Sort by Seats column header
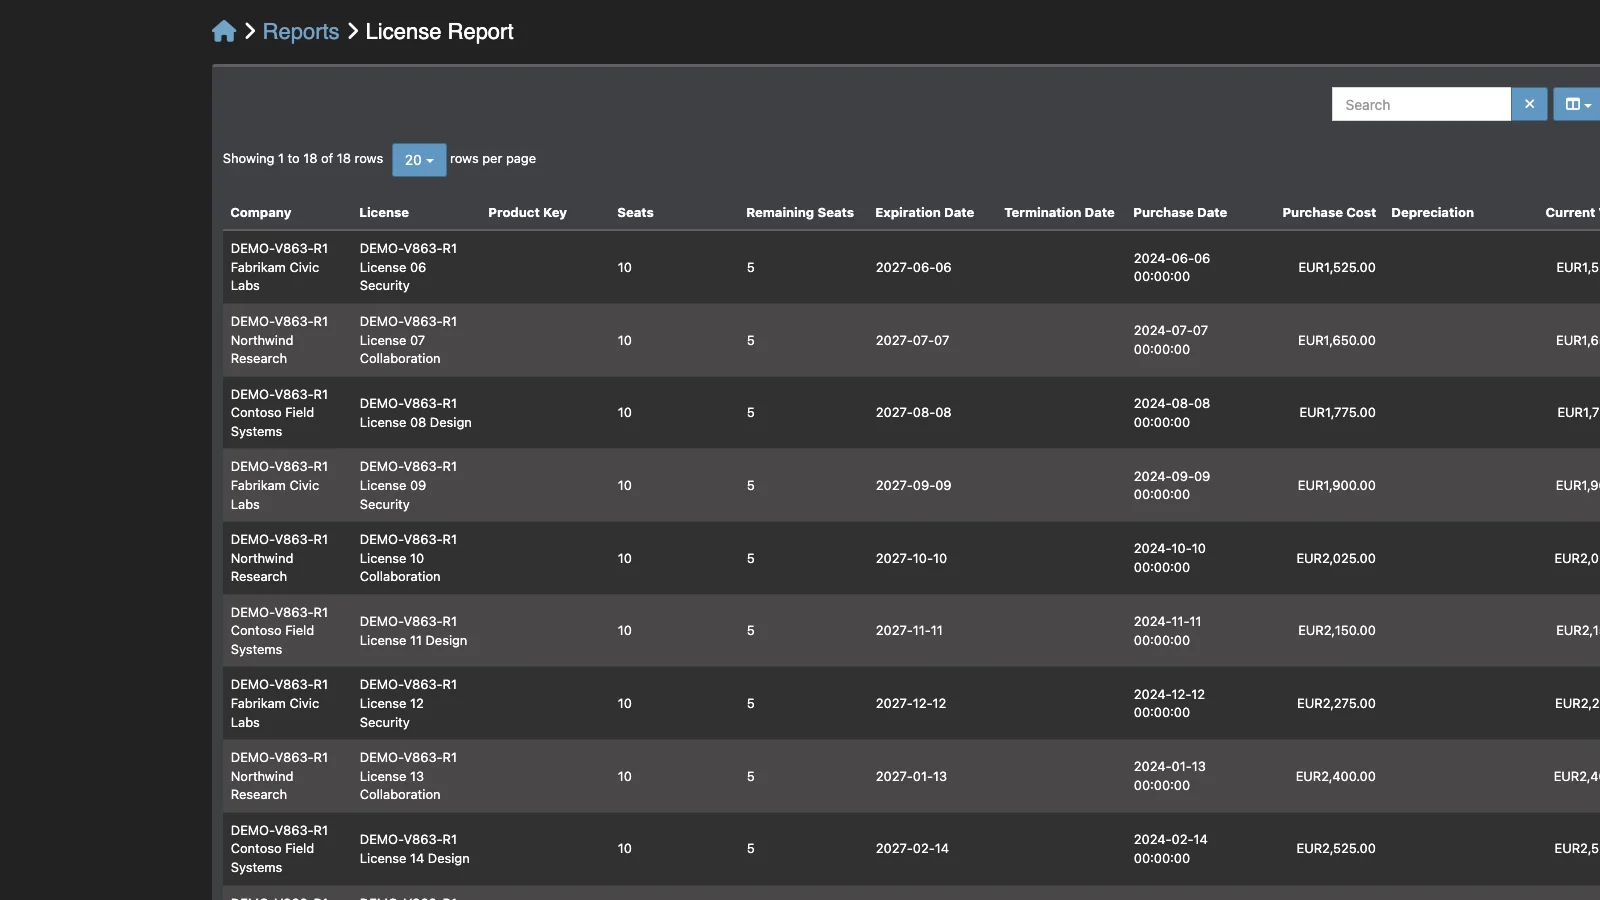The image size is (1600, 900). click(x=635, y=213)
